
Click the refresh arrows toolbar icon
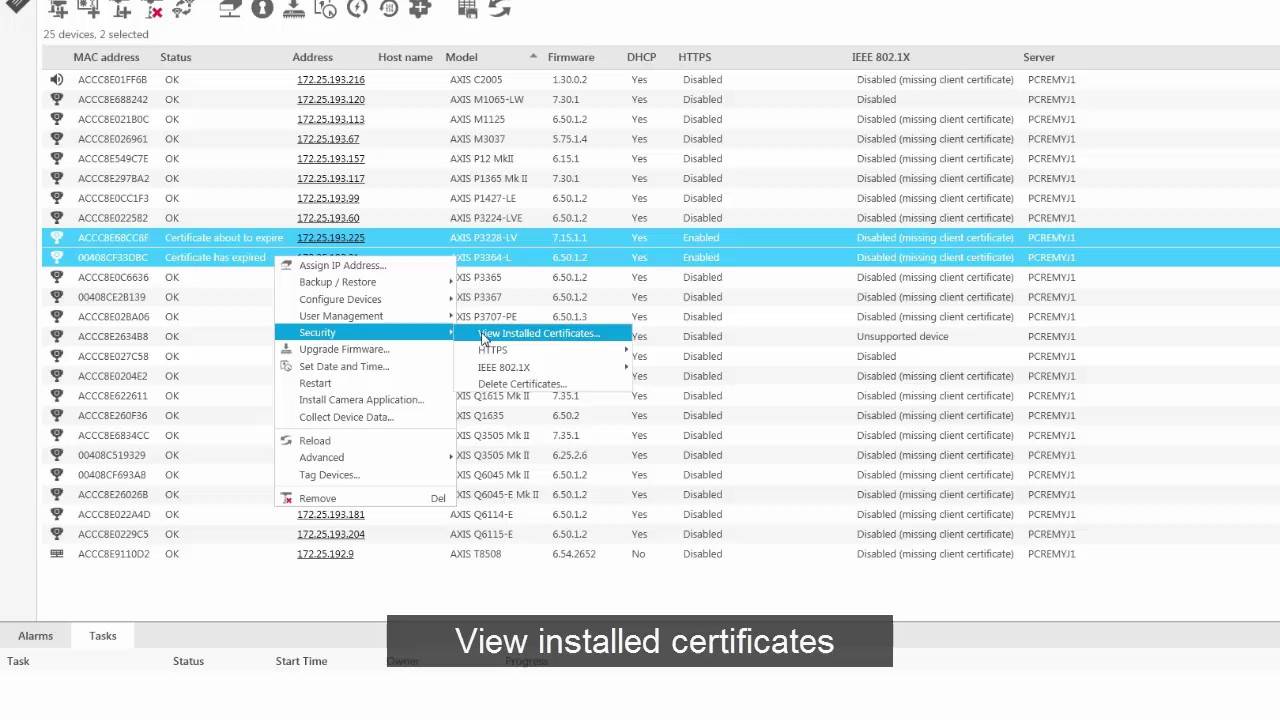pyautogui.click(x=499, y=9)
